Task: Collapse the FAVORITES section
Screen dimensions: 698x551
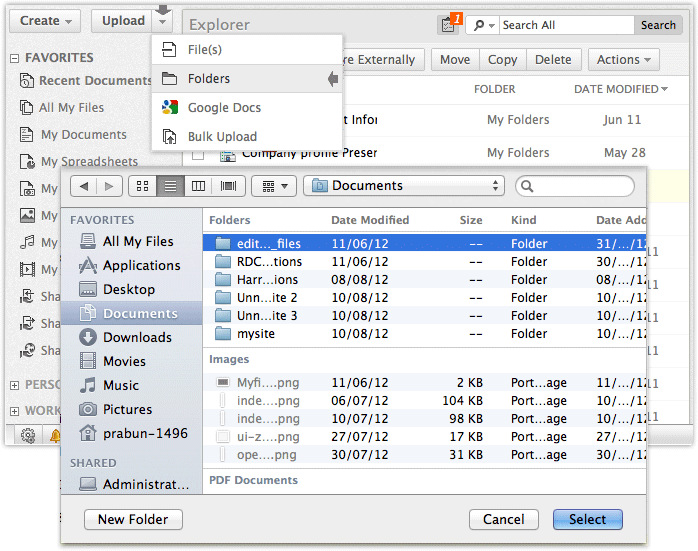Action: pos(14,58)
